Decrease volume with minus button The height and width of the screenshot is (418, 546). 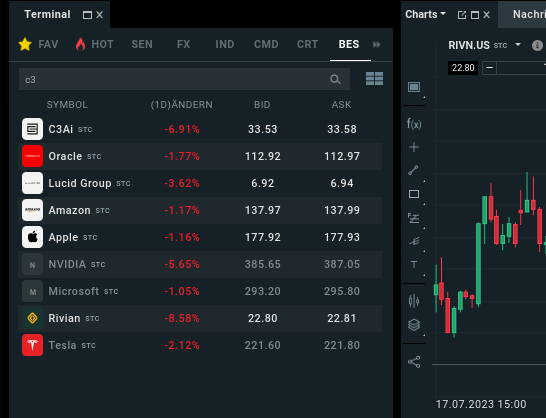point(489,68)
